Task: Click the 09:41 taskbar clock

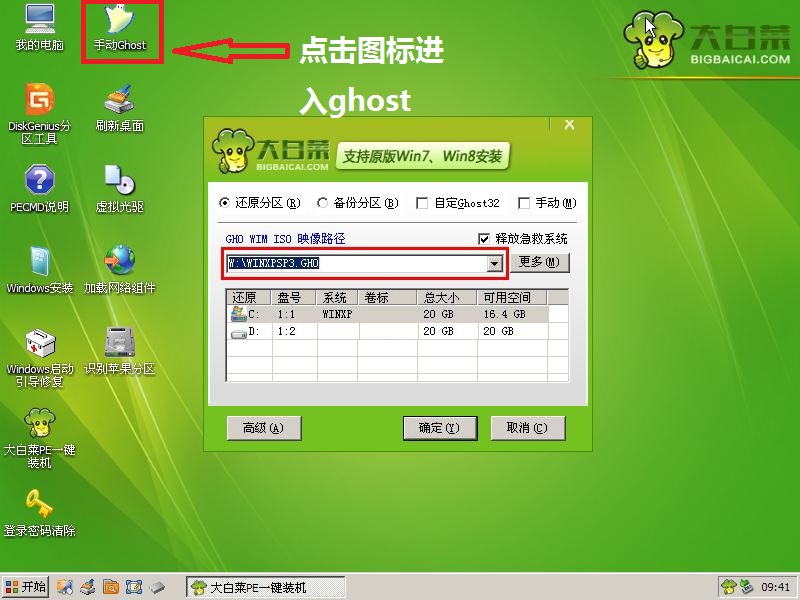Action: coord(775,587)
